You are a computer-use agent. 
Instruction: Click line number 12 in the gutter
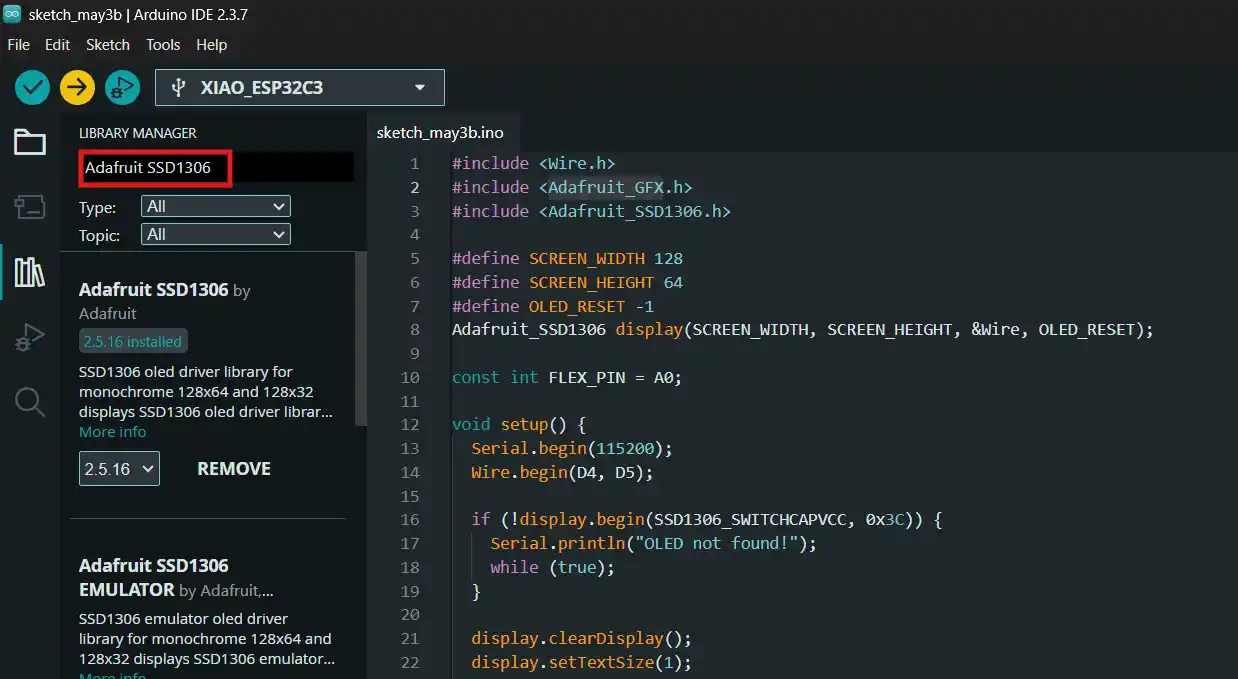pos(410,424)
